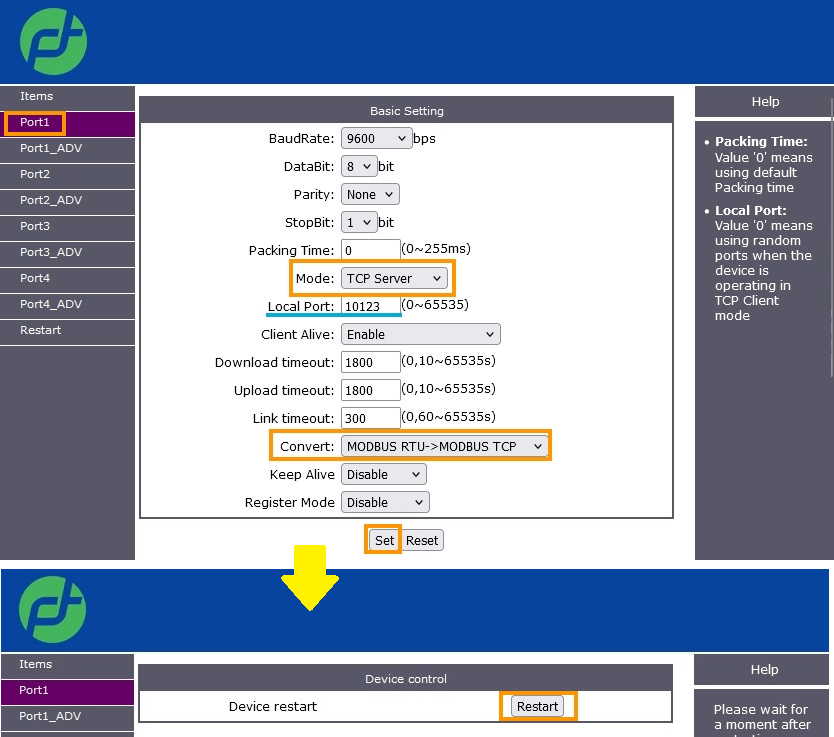Expand the DataBit dropdown
This screenshot has height=737, width=834.
[358, 166]
